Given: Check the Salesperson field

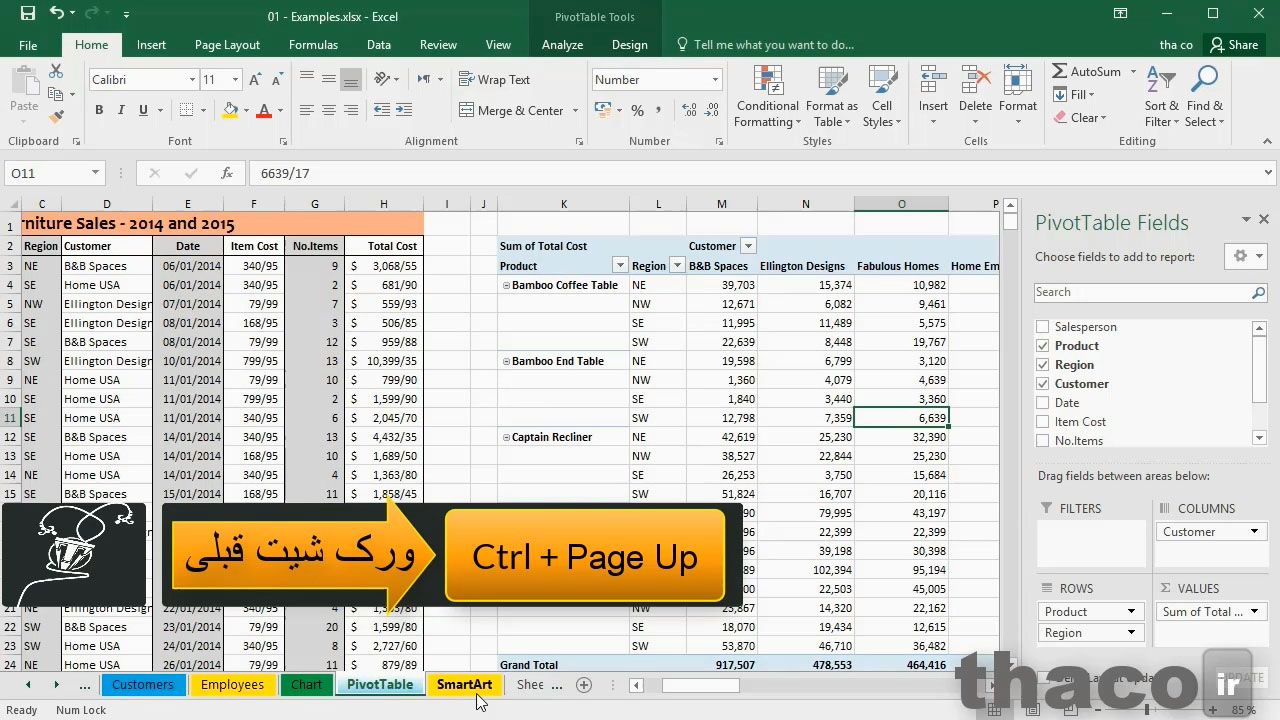Looking at the screenshot, I should click(1043, 327).
